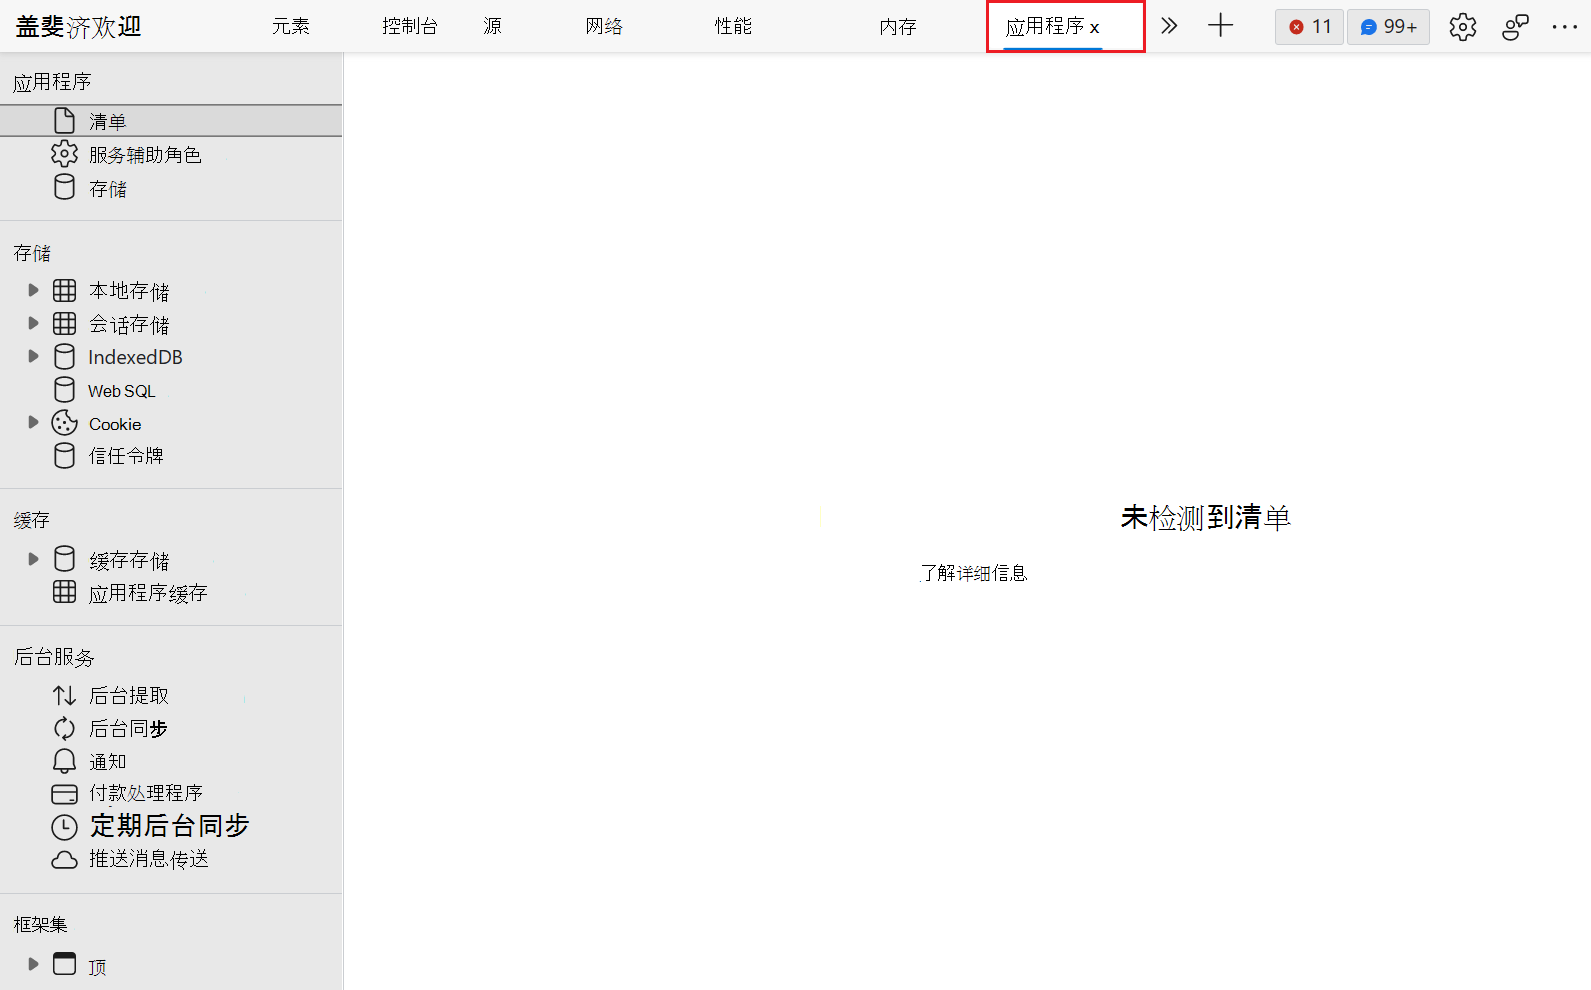Switch to the 源 tab
1591x990 pixels.
(492, 26)
